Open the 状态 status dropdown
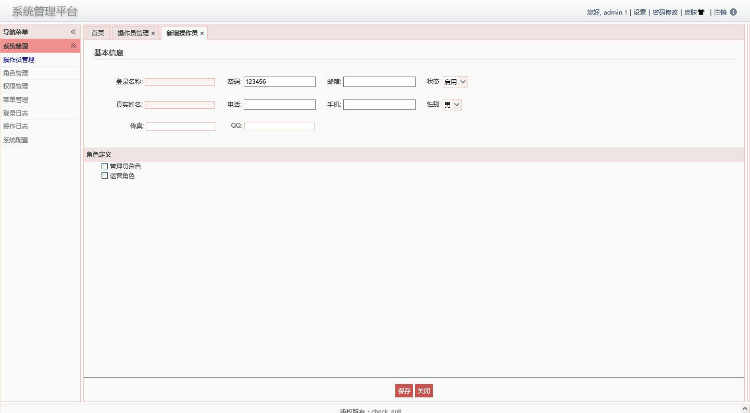Viewport: 750px width, 413px height. tap(455, 82)
